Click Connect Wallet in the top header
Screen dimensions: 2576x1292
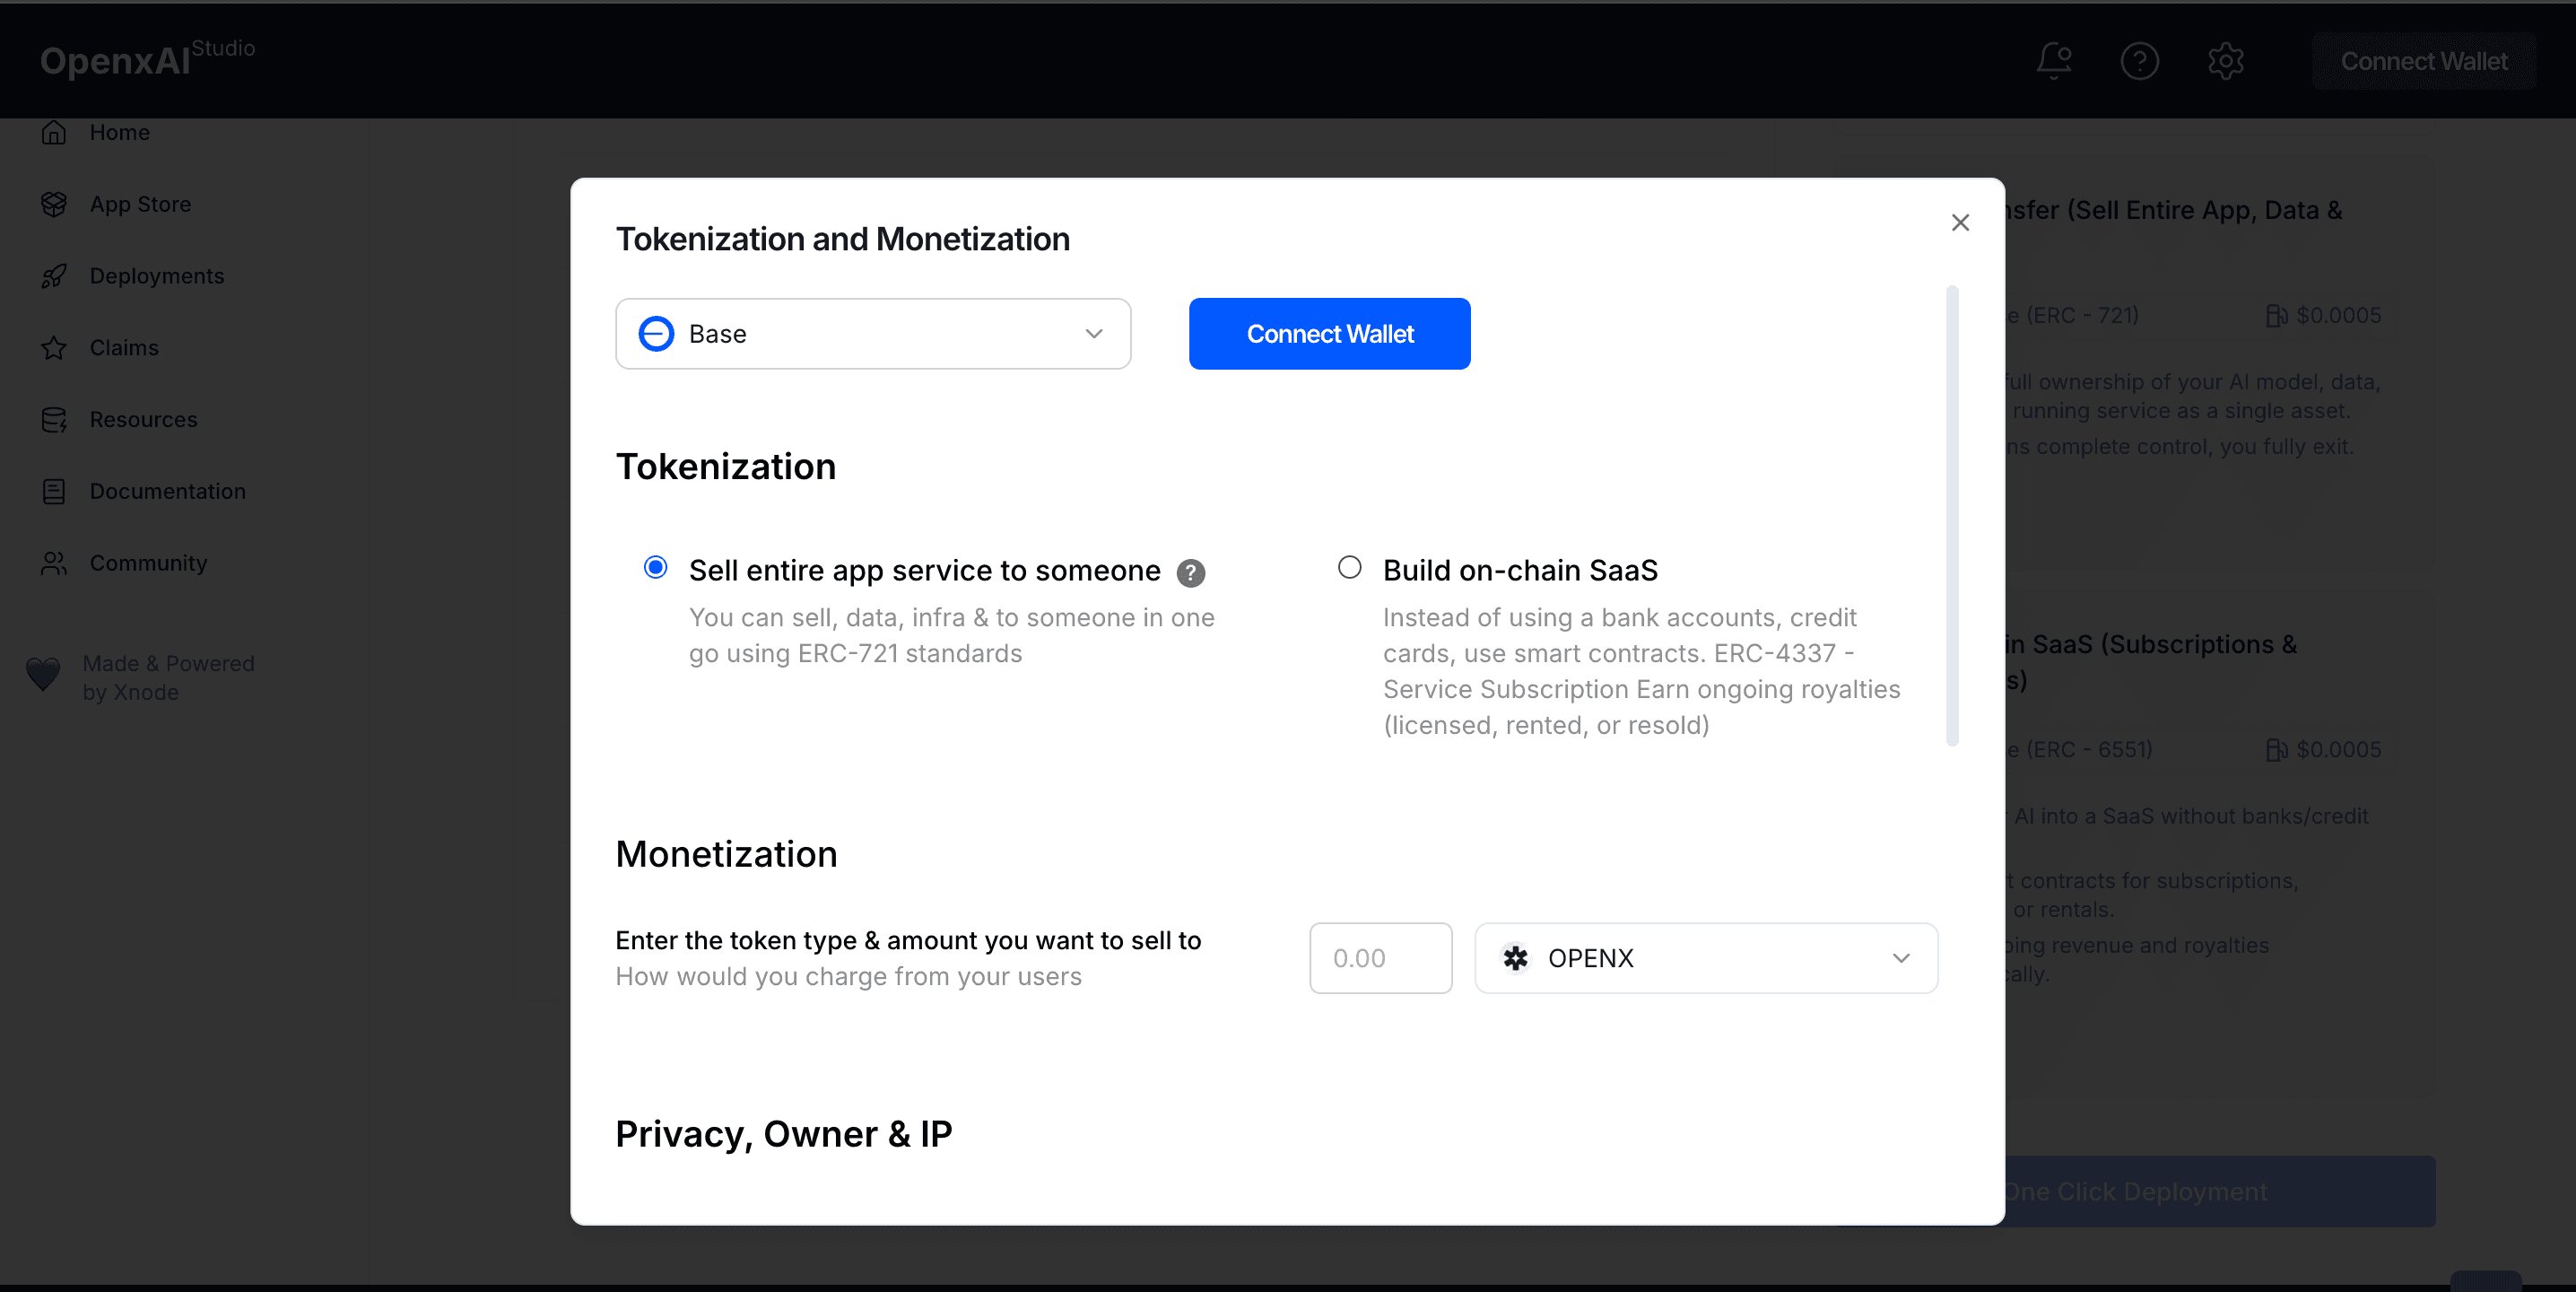2424,61
